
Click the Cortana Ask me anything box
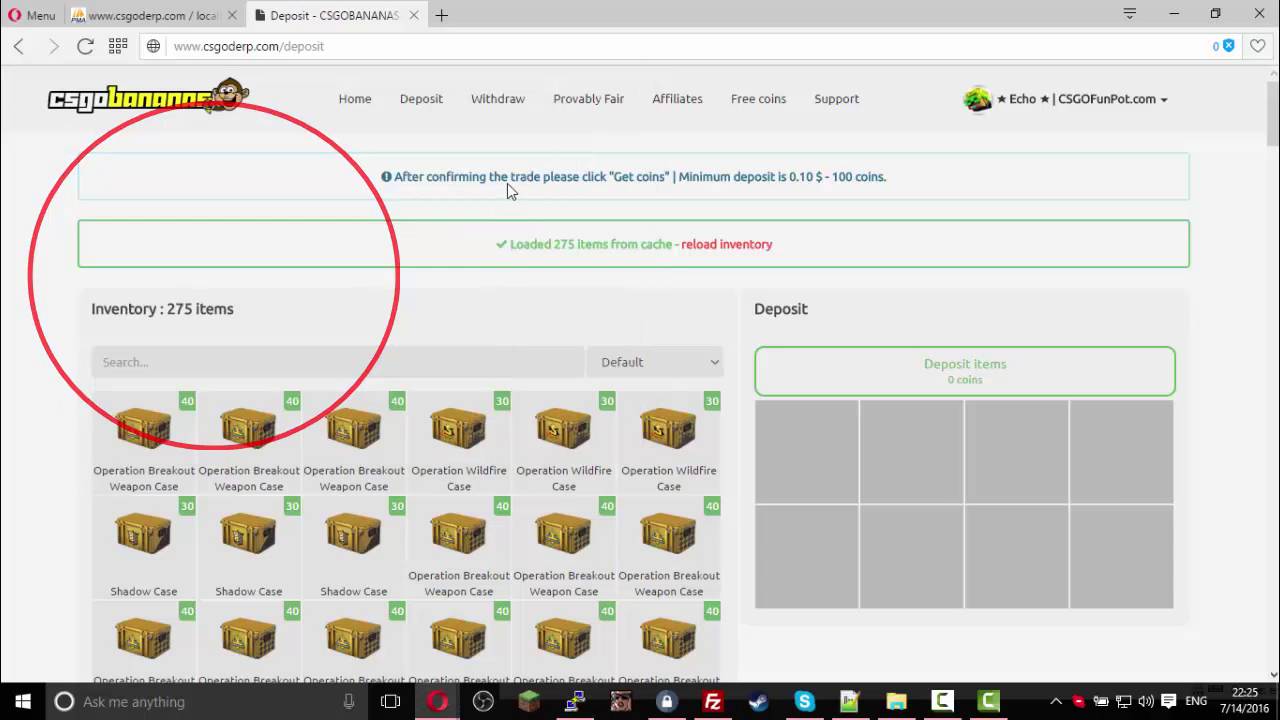(207, 701)
